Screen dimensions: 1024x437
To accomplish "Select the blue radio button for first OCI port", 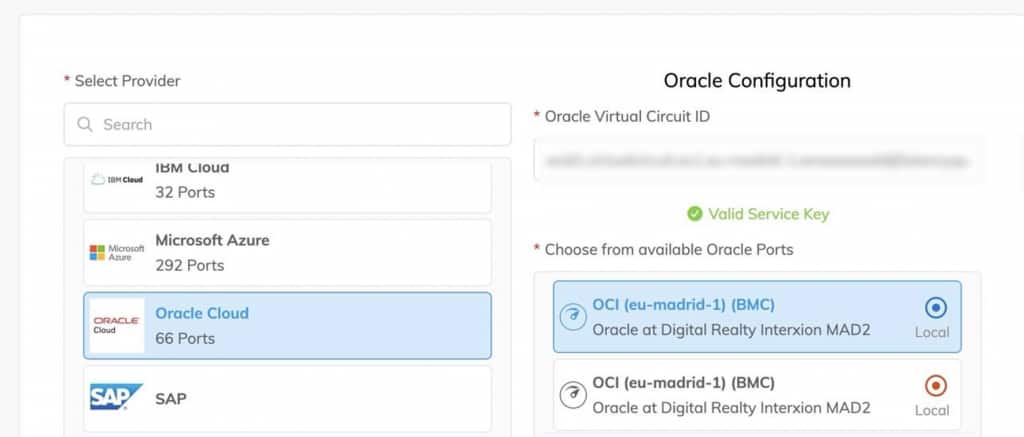I will tap(936, 307).
